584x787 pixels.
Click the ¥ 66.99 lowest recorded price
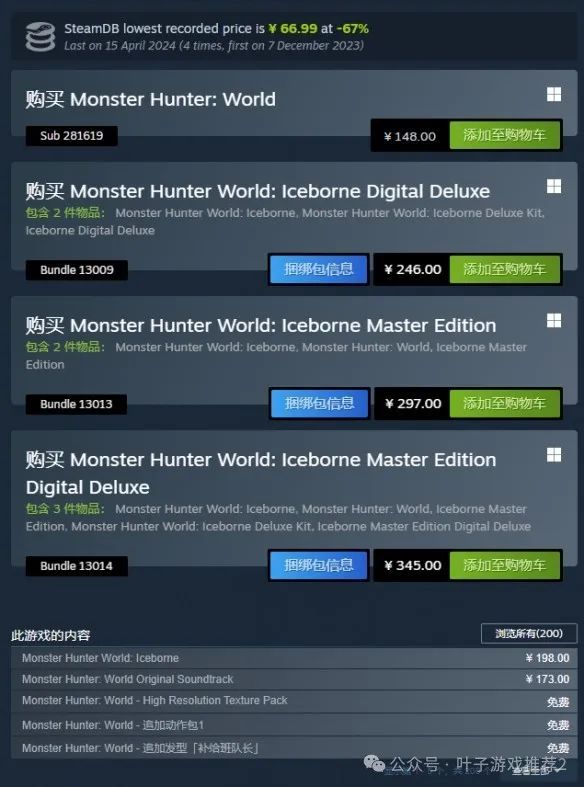click(293, 29)
